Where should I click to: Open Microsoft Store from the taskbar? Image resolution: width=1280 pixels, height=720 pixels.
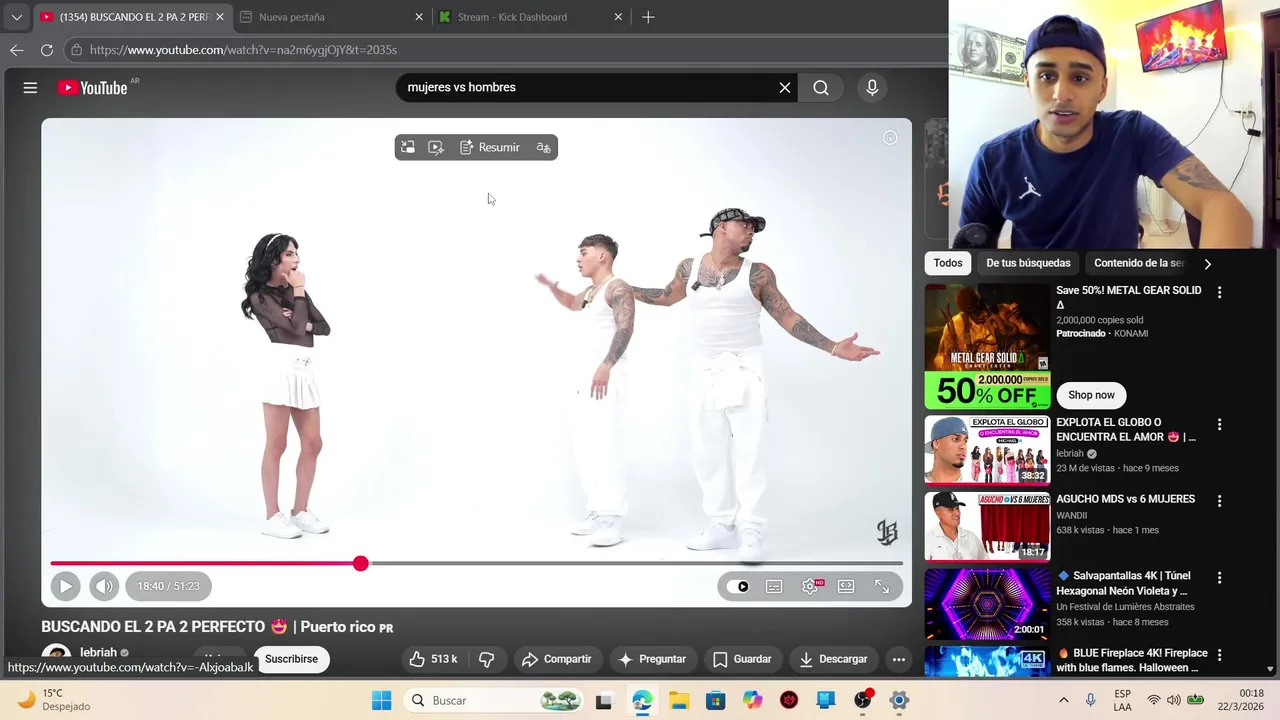715,700
